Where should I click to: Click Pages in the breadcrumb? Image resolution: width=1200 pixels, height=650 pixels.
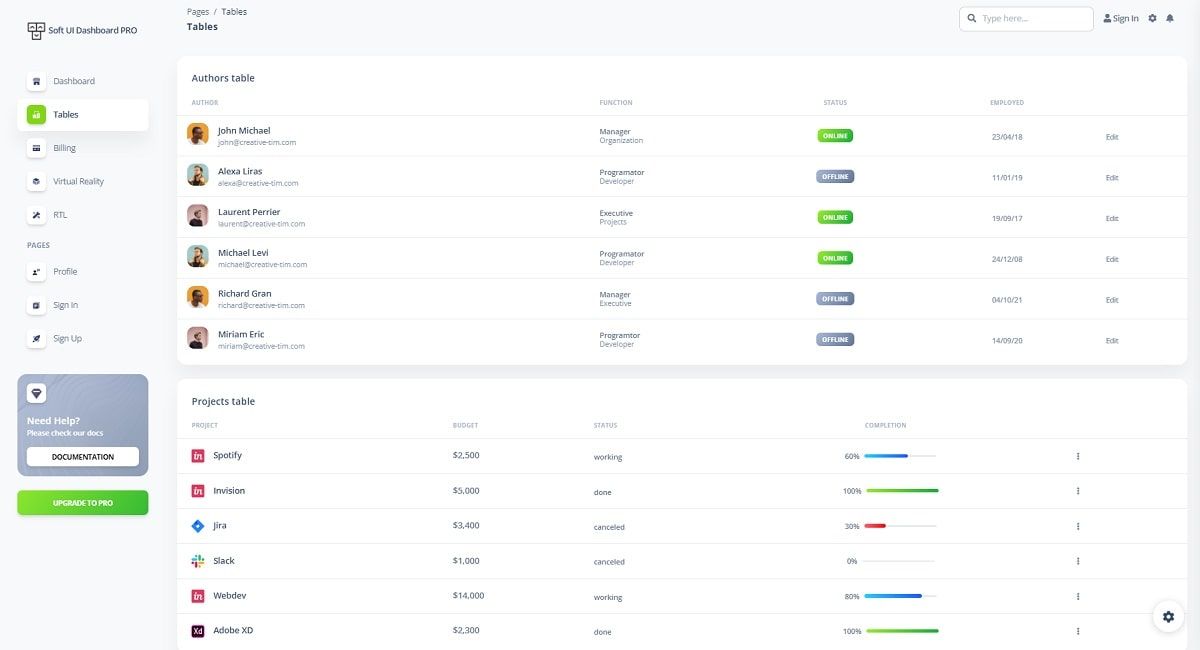198,11
